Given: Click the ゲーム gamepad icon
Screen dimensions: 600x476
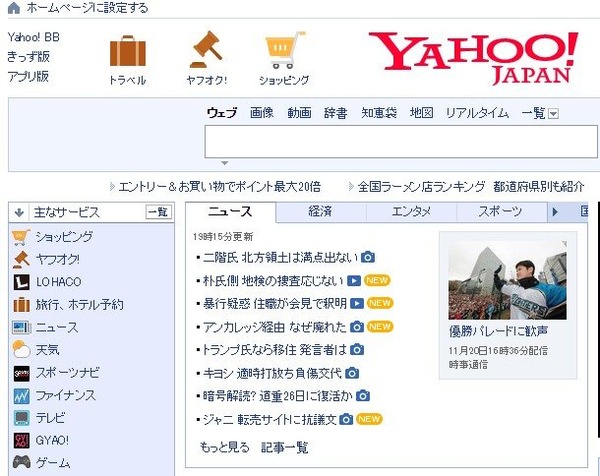Looking at the screenshot, I should coord(21,462).
